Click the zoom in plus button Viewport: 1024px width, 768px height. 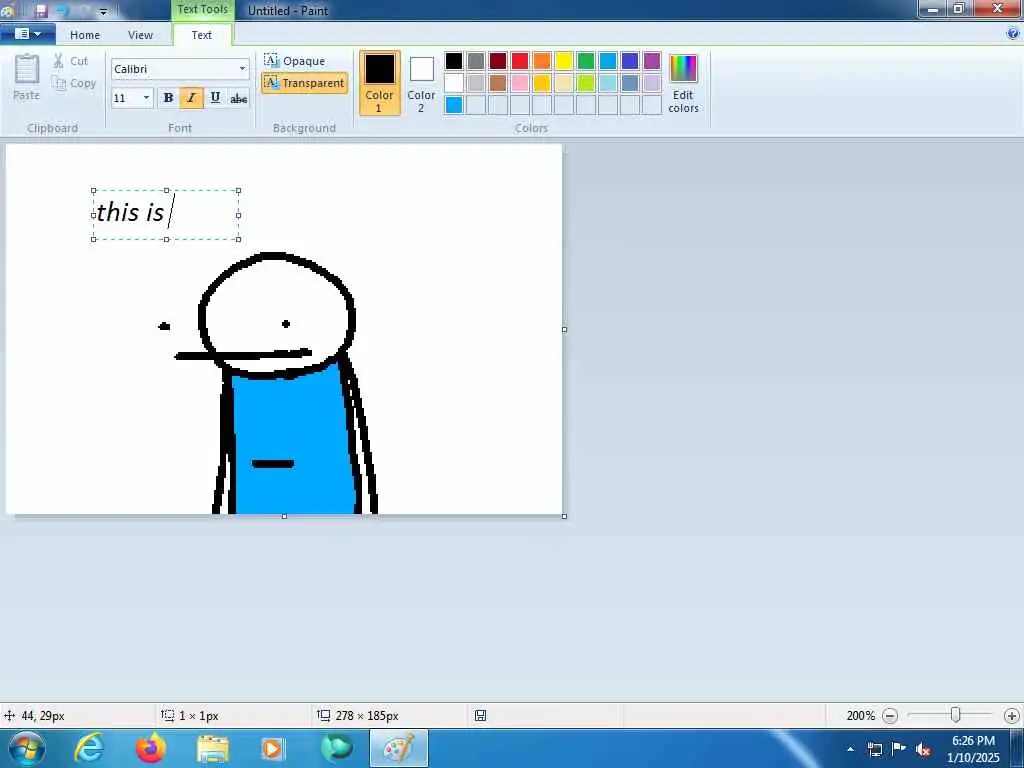1012,716
